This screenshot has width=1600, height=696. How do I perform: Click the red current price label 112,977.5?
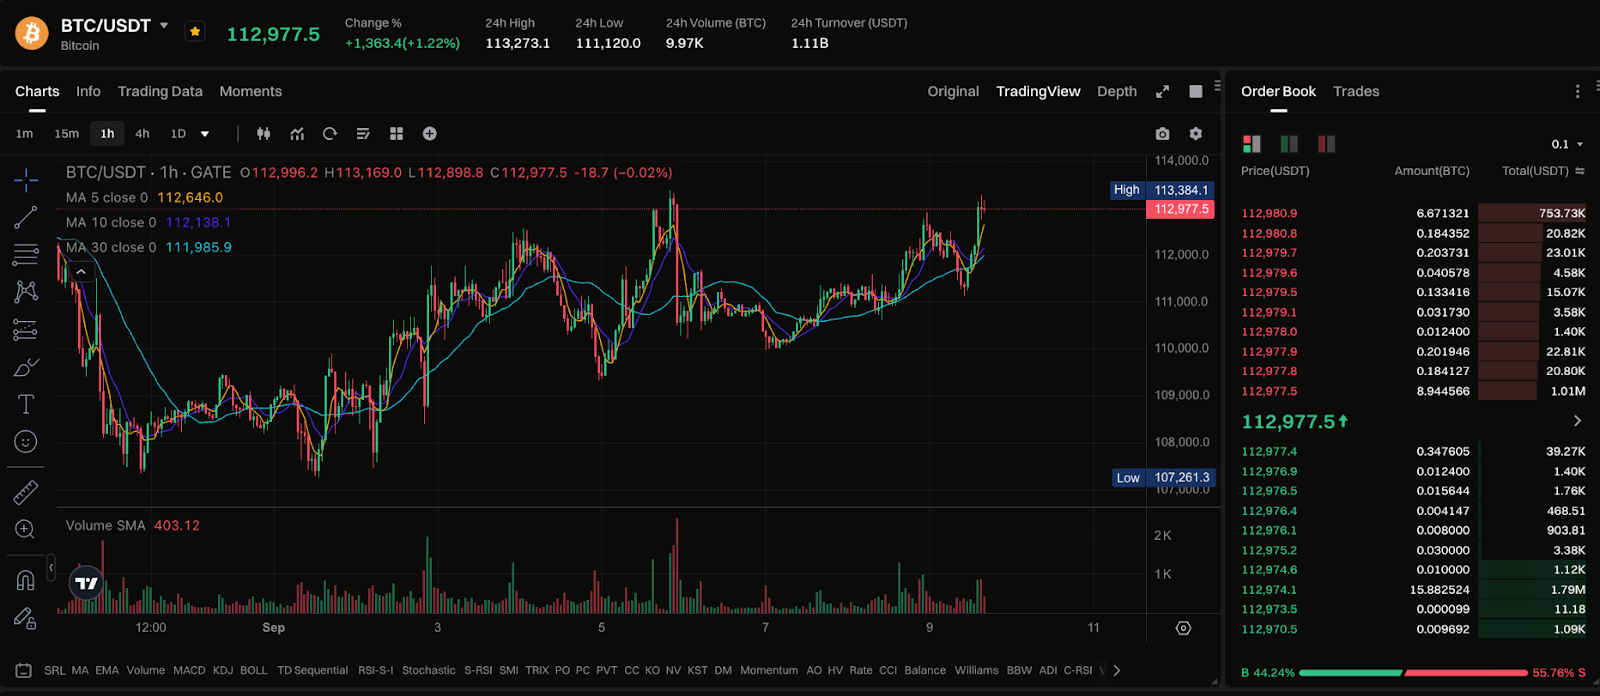click(1181, 209)
